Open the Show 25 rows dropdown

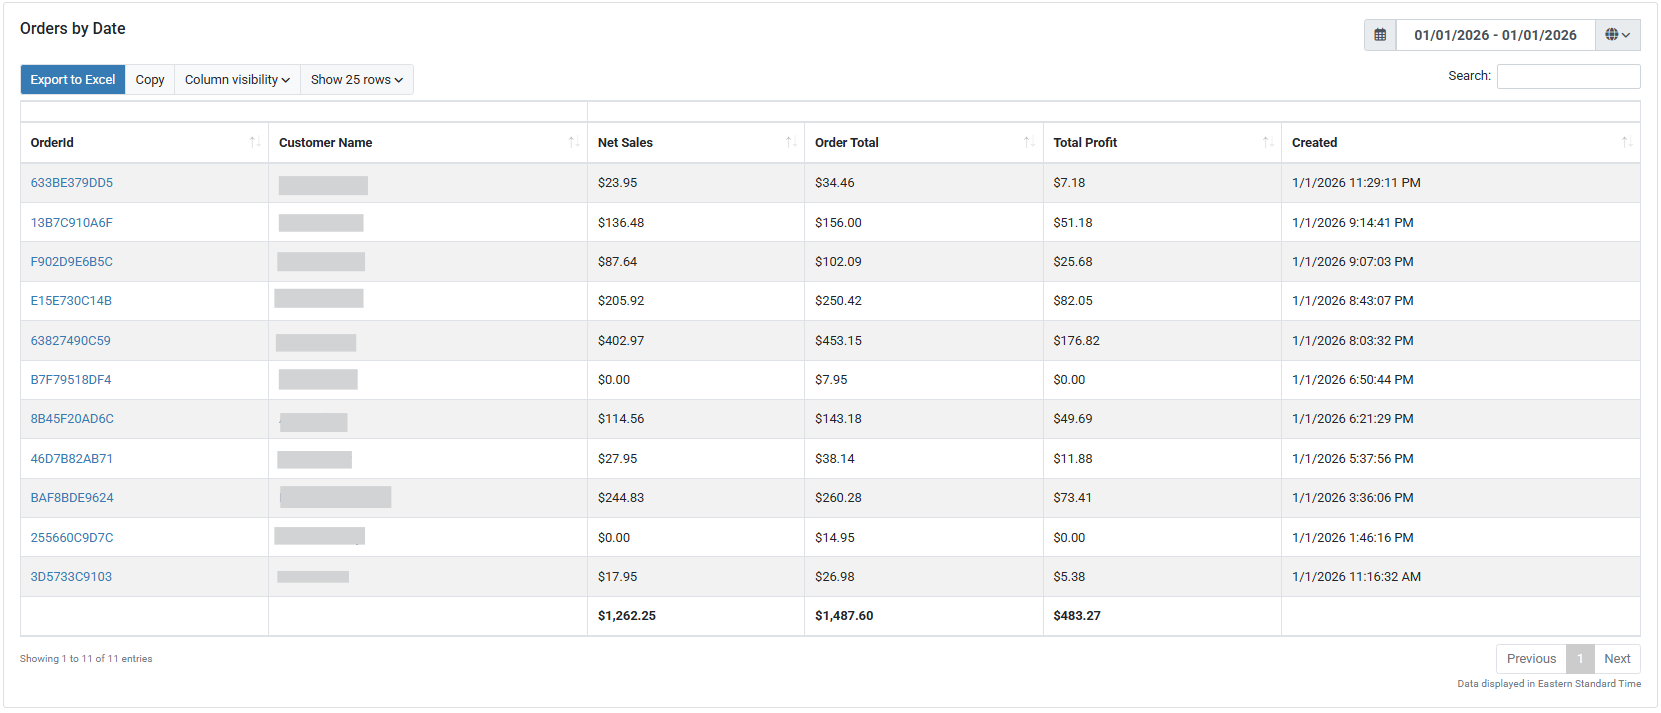pos(356,80)
